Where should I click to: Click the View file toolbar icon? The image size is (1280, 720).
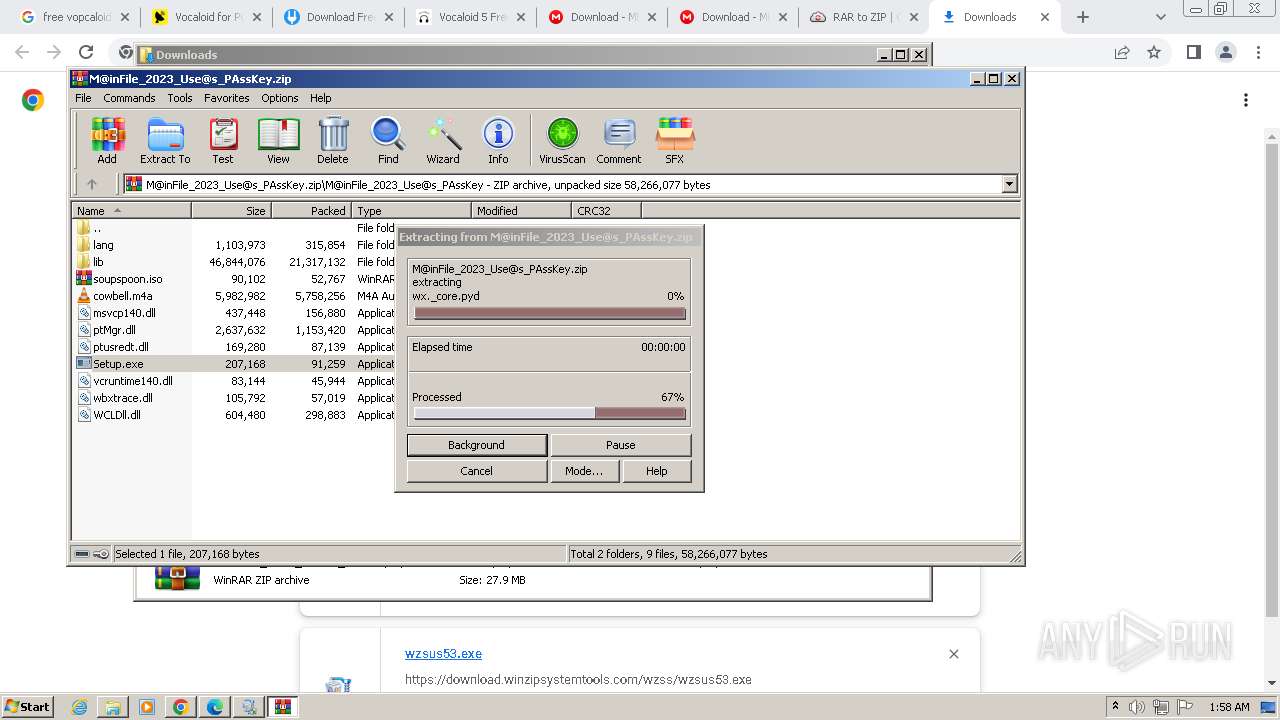click(x=278, y=140)
